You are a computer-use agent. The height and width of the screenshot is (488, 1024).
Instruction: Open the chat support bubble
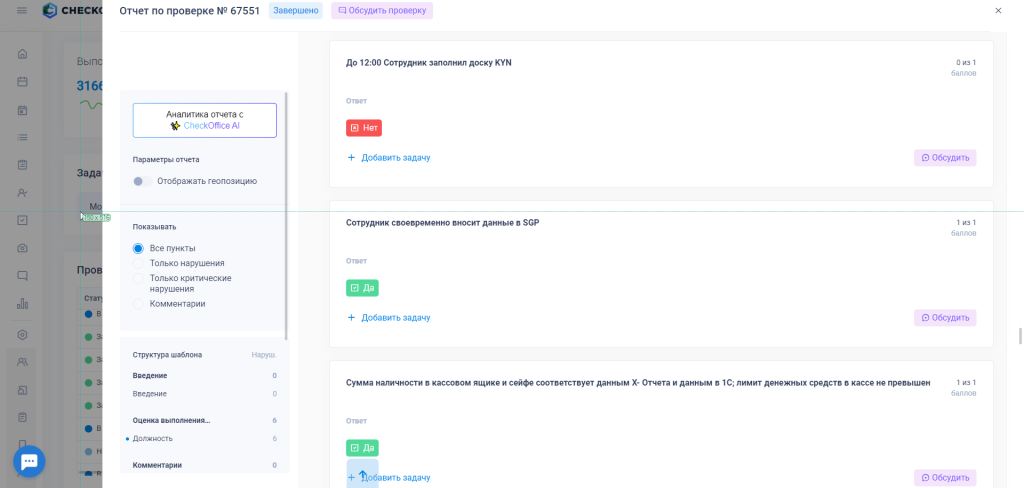pos(29,461)
